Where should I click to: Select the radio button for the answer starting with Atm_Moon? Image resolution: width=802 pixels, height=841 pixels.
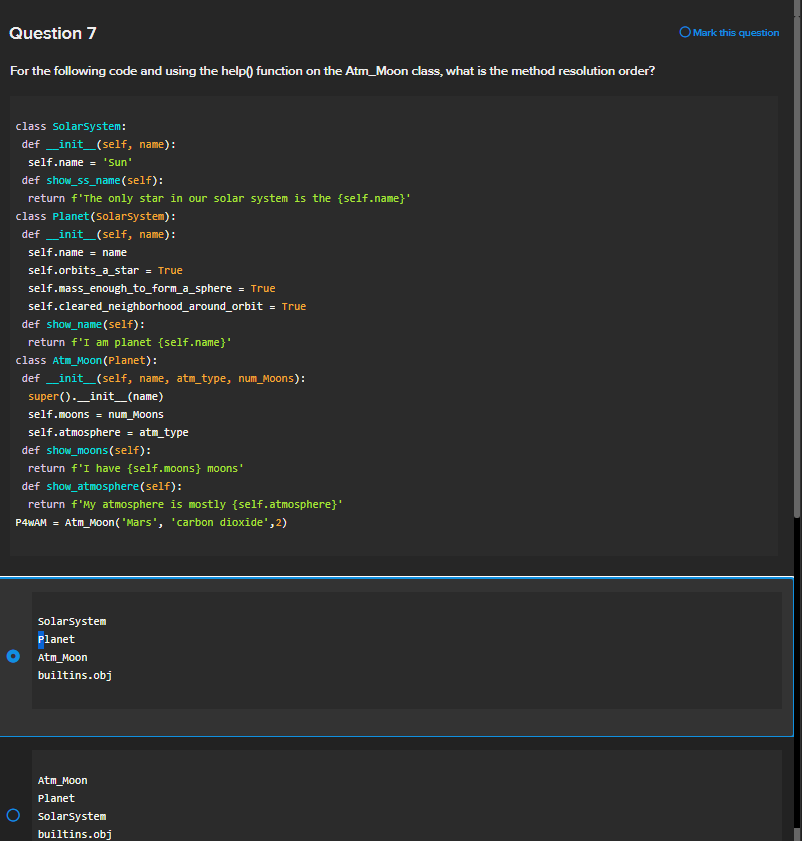tap(13, 815)
